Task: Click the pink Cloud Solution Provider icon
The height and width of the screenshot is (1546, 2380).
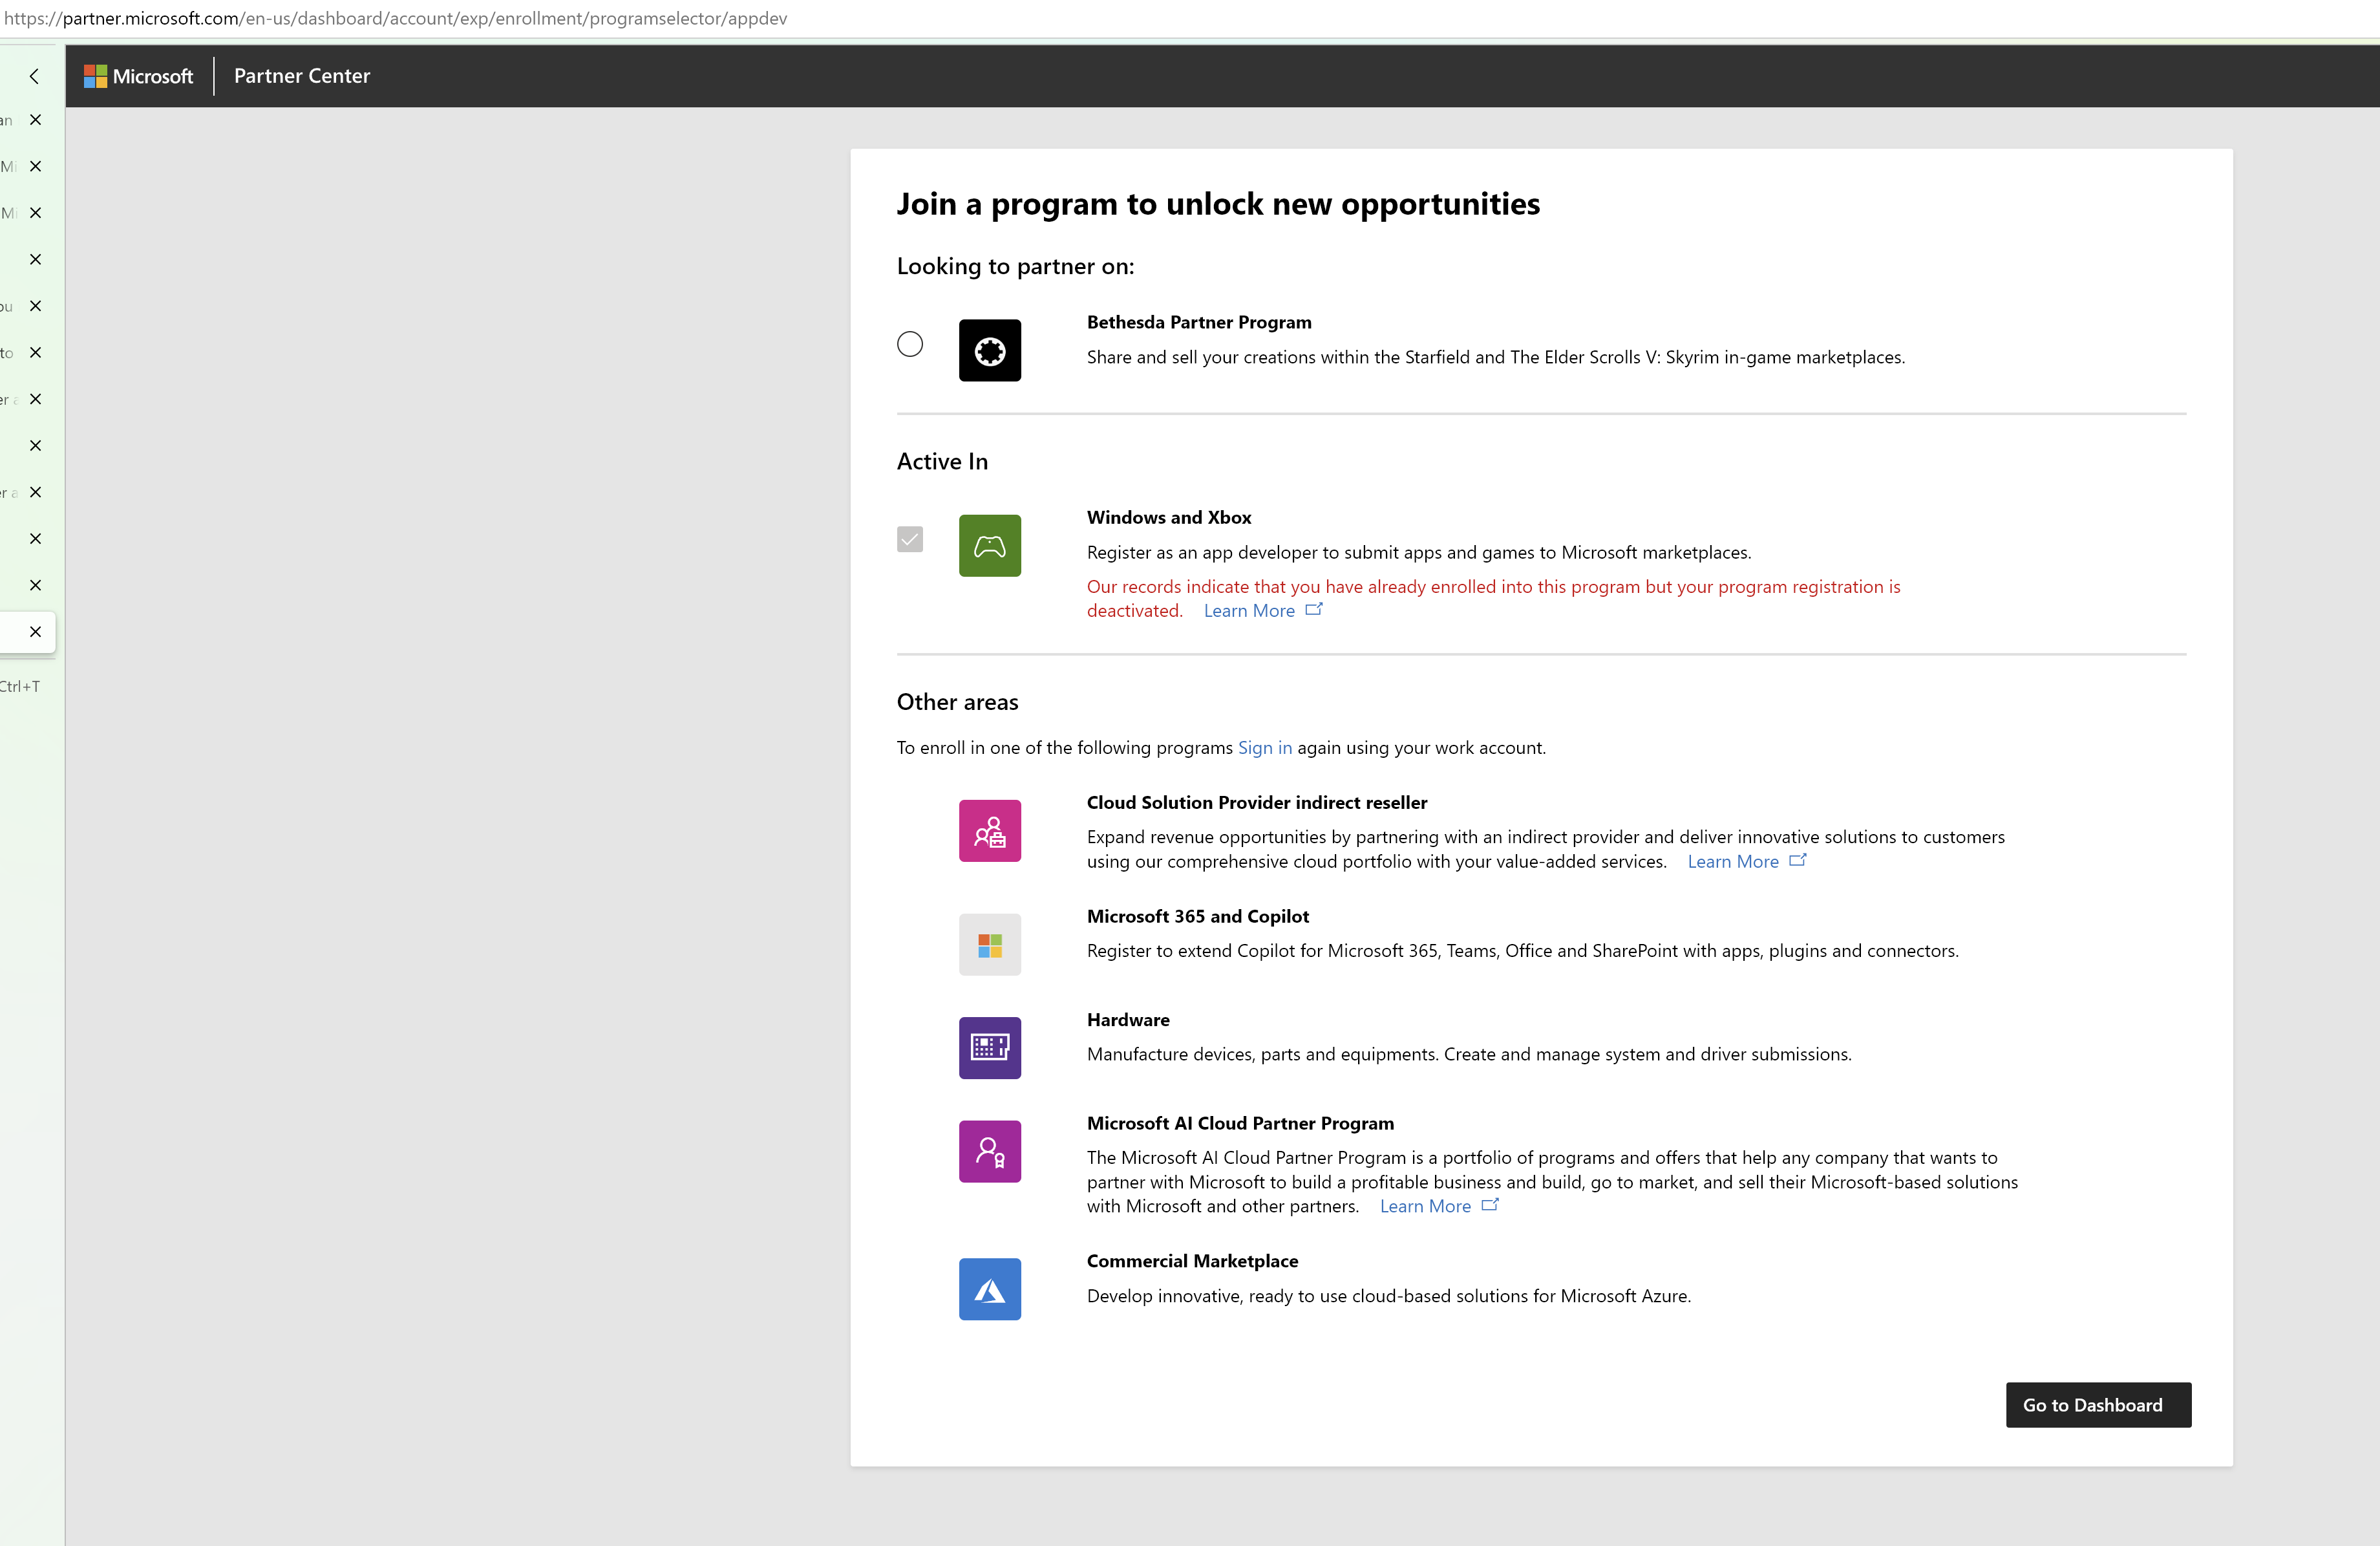Action: tap(989, 830)
